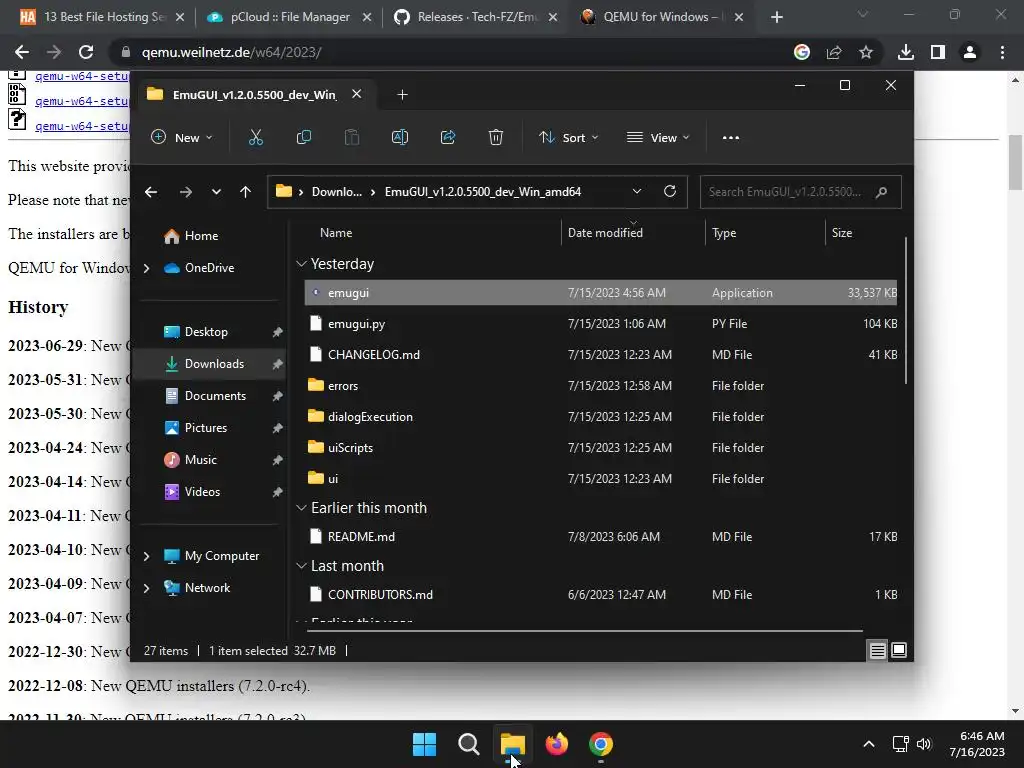Click the Copy icon in Explorer toolbar
1024x768 pixels.
304,137
